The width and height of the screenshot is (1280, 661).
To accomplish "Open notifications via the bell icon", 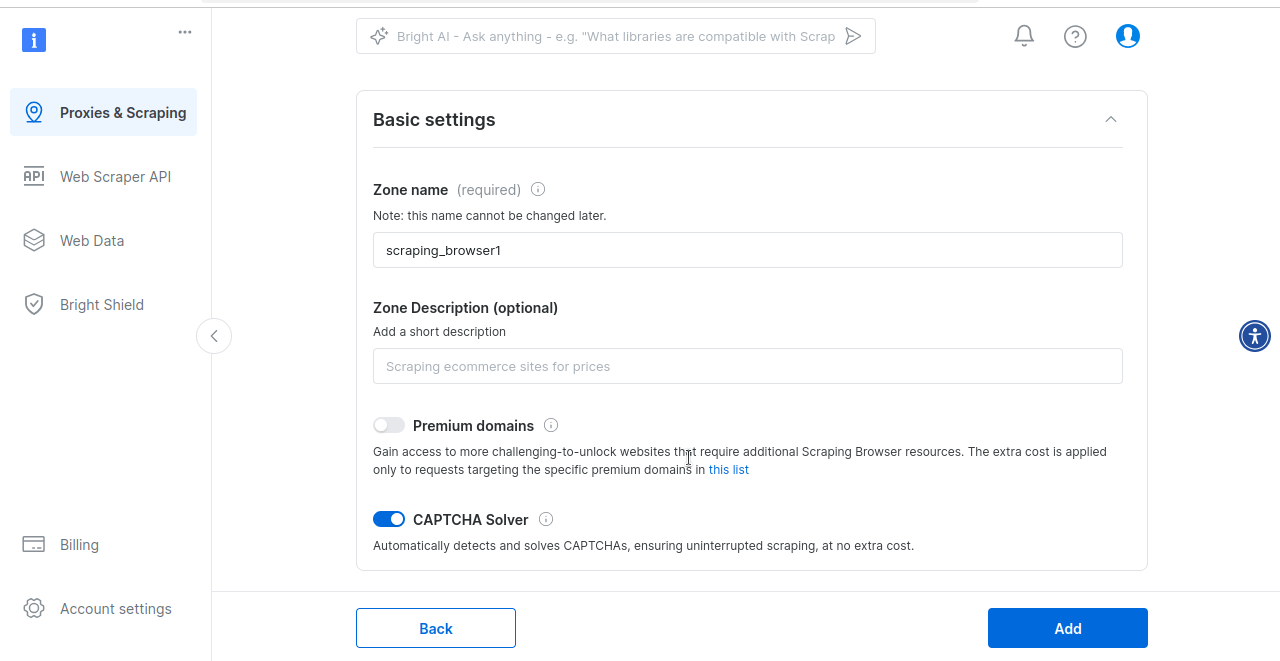I will tap(1023, 35).
